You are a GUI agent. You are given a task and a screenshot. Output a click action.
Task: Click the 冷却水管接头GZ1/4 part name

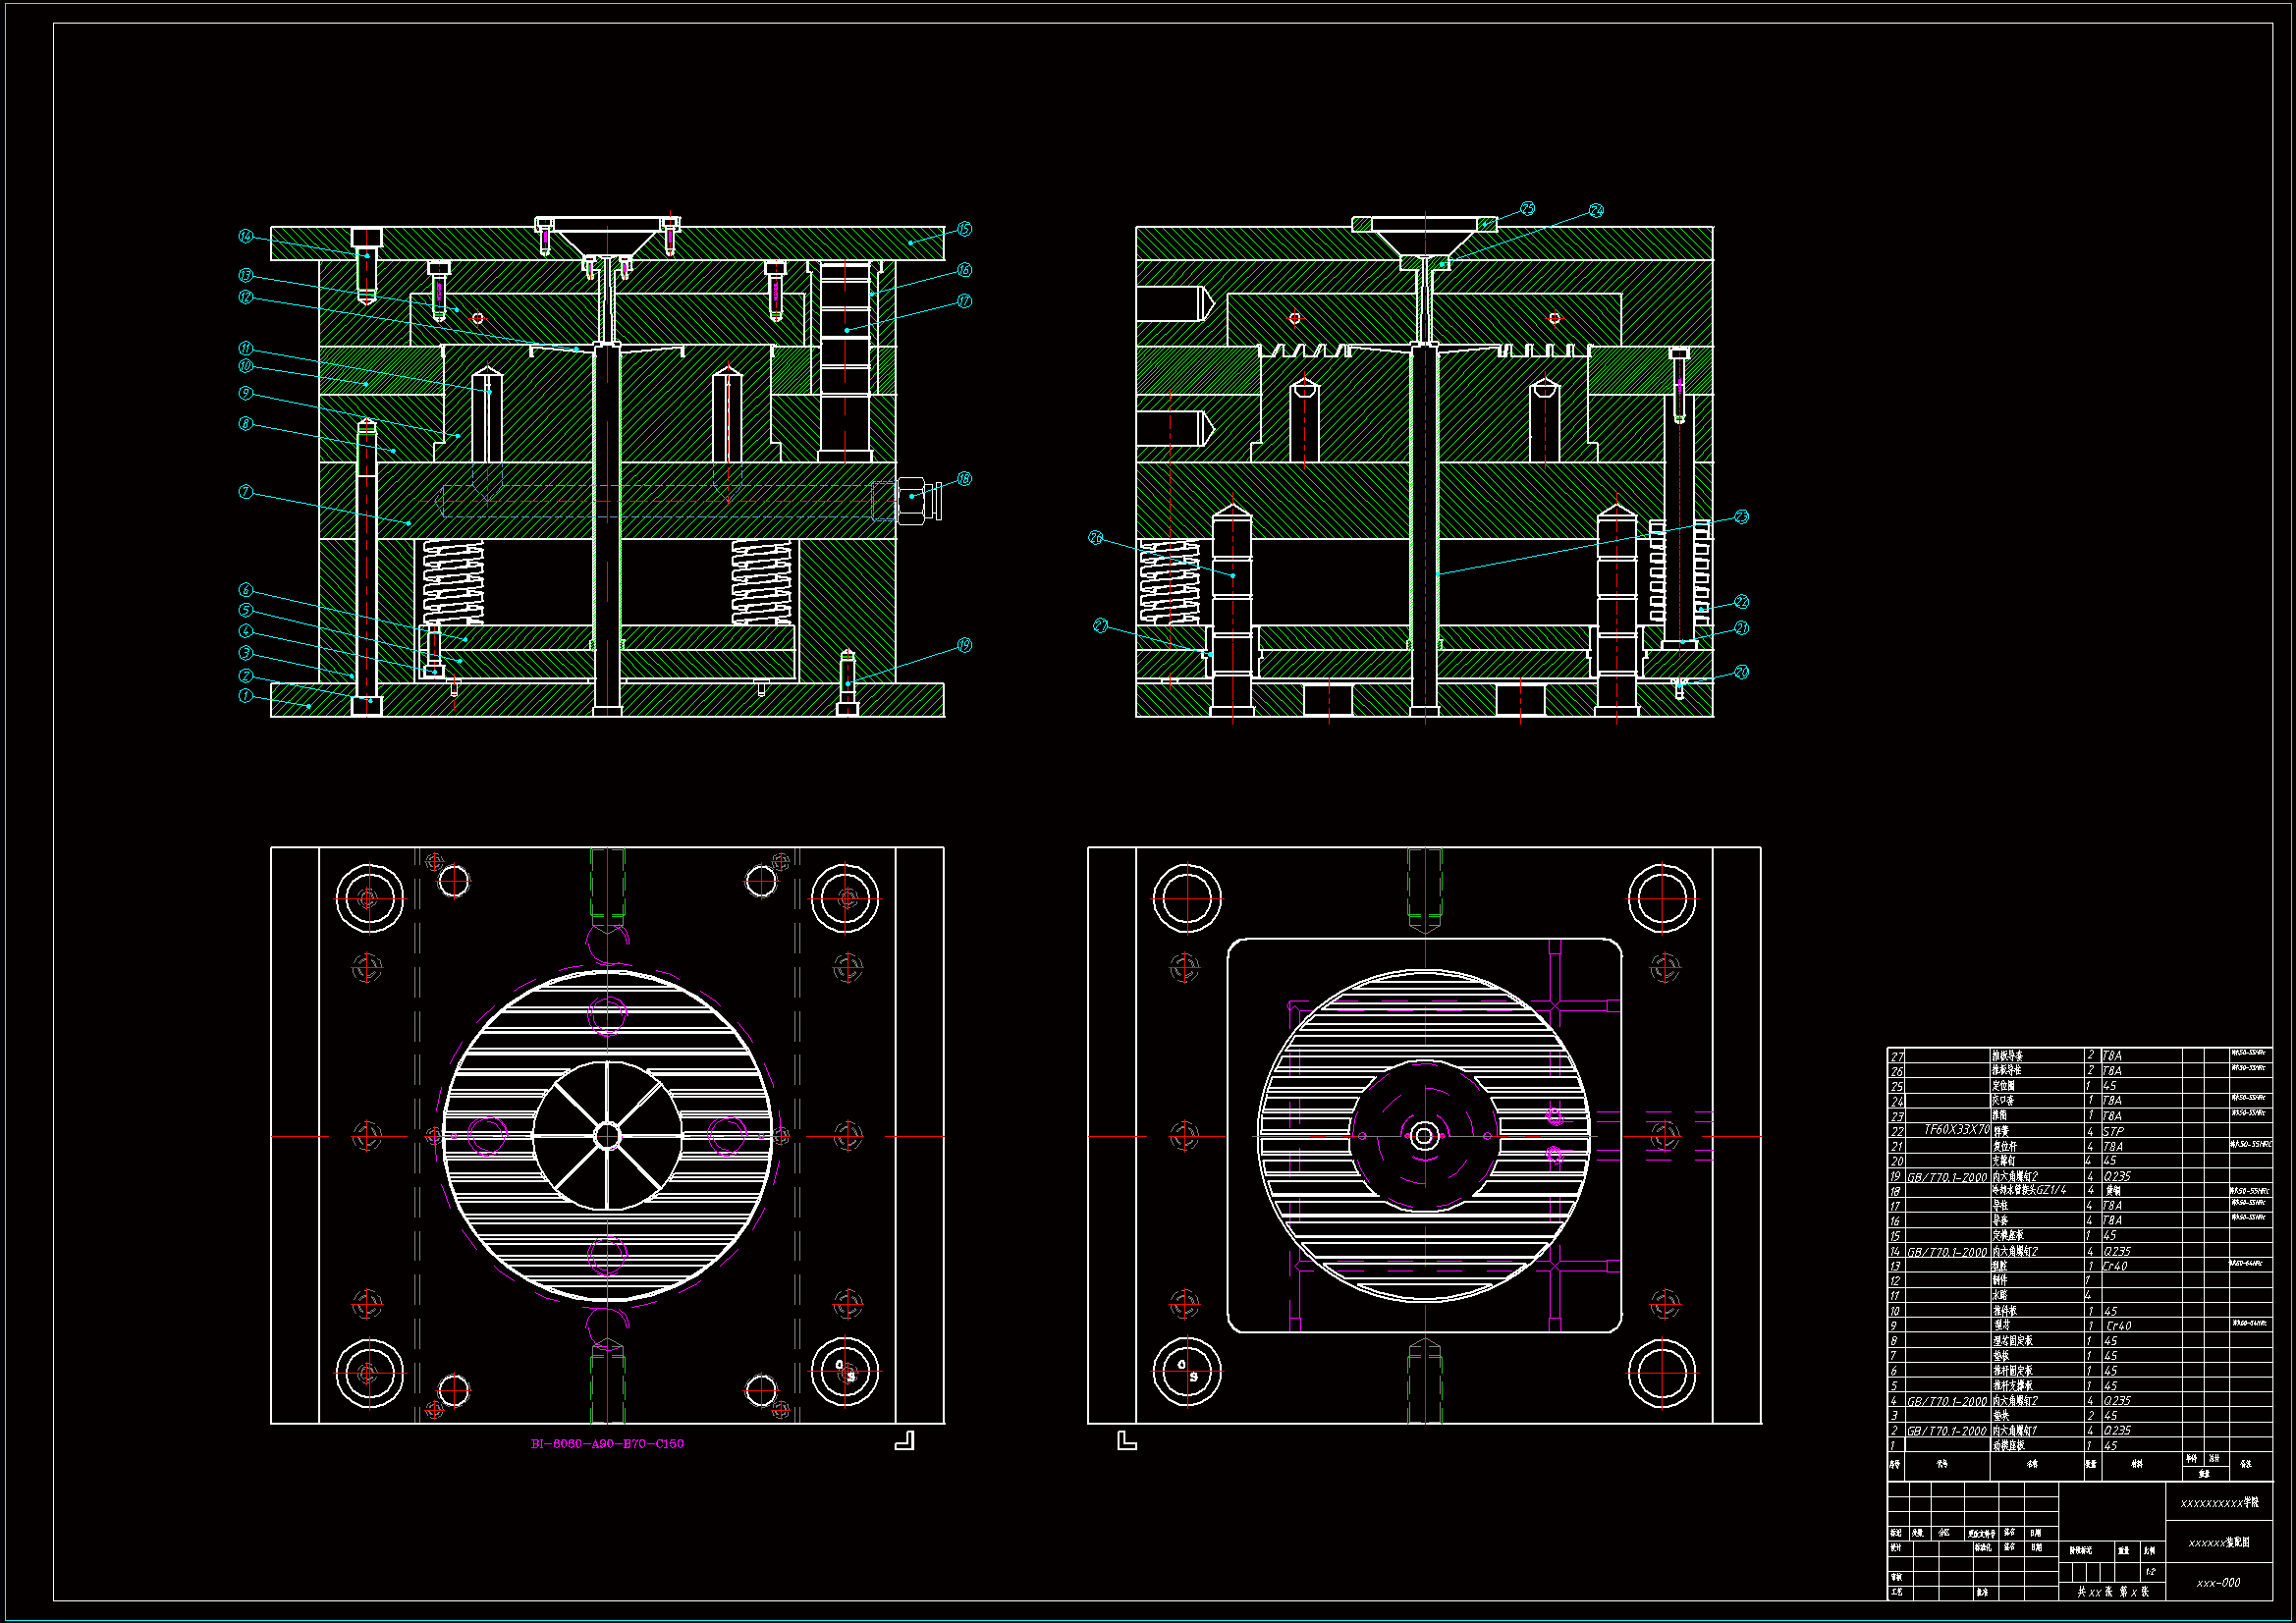coord(2029,1191)
